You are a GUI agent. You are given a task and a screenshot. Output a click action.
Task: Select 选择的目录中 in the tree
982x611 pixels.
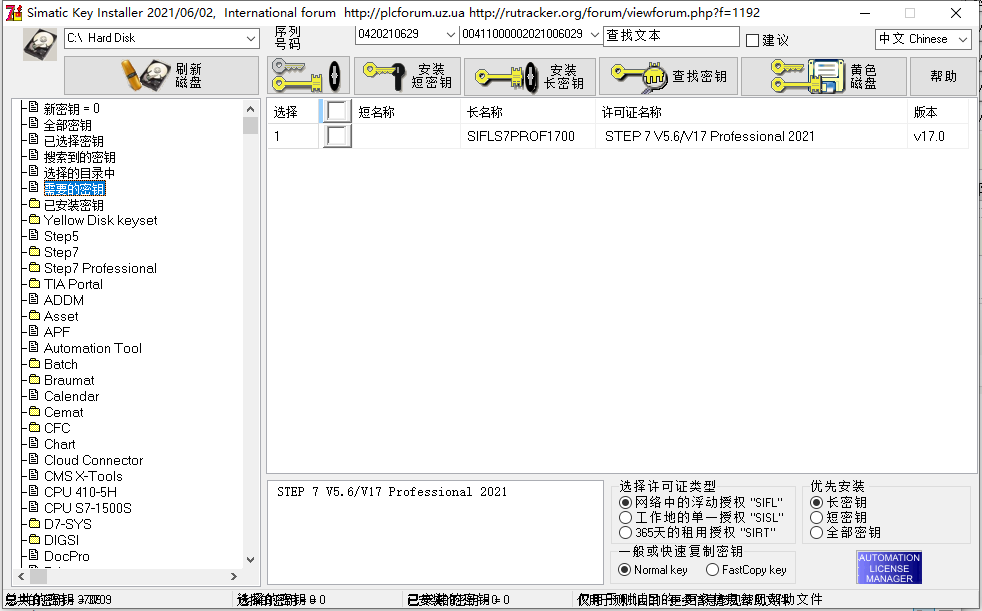click(79, 173)
